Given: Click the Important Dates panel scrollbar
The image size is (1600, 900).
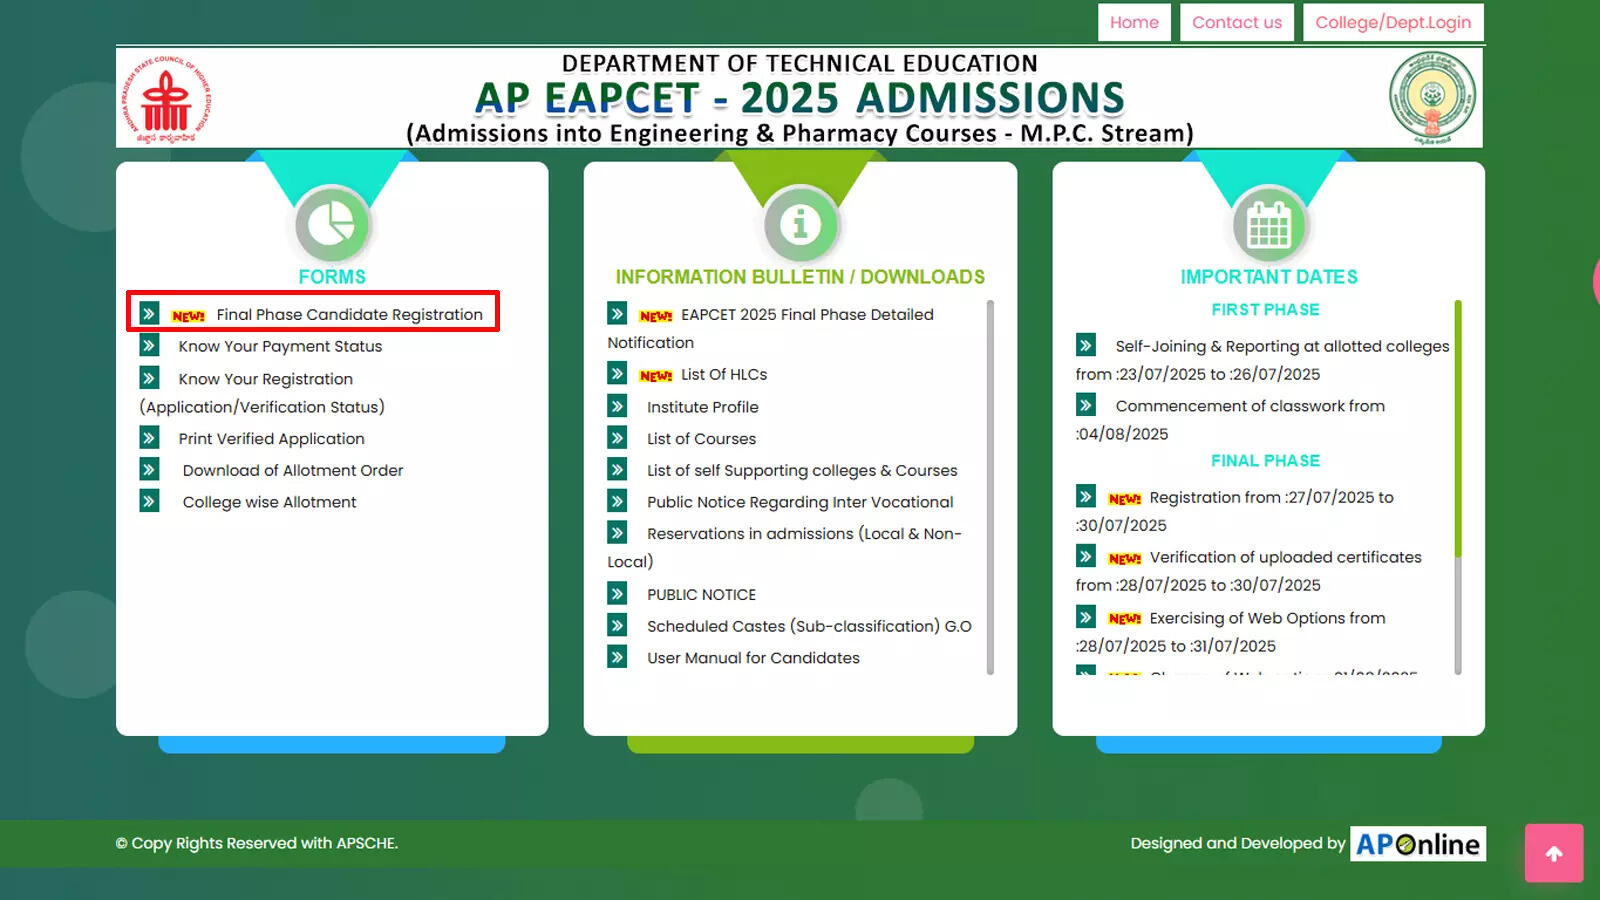Looking at the screenshot, I should pyautogui.click(x=1458, y=487).
